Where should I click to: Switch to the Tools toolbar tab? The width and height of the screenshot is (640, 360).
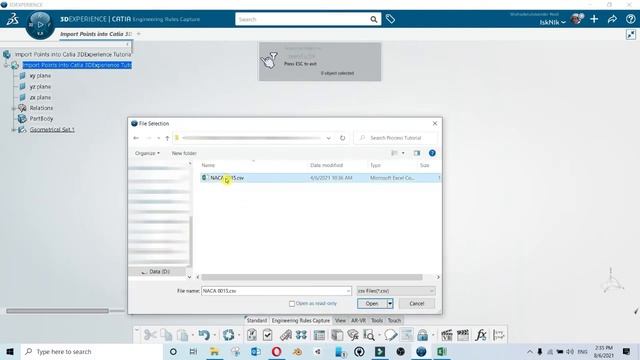pyautogui.click(x=377, y=320)
